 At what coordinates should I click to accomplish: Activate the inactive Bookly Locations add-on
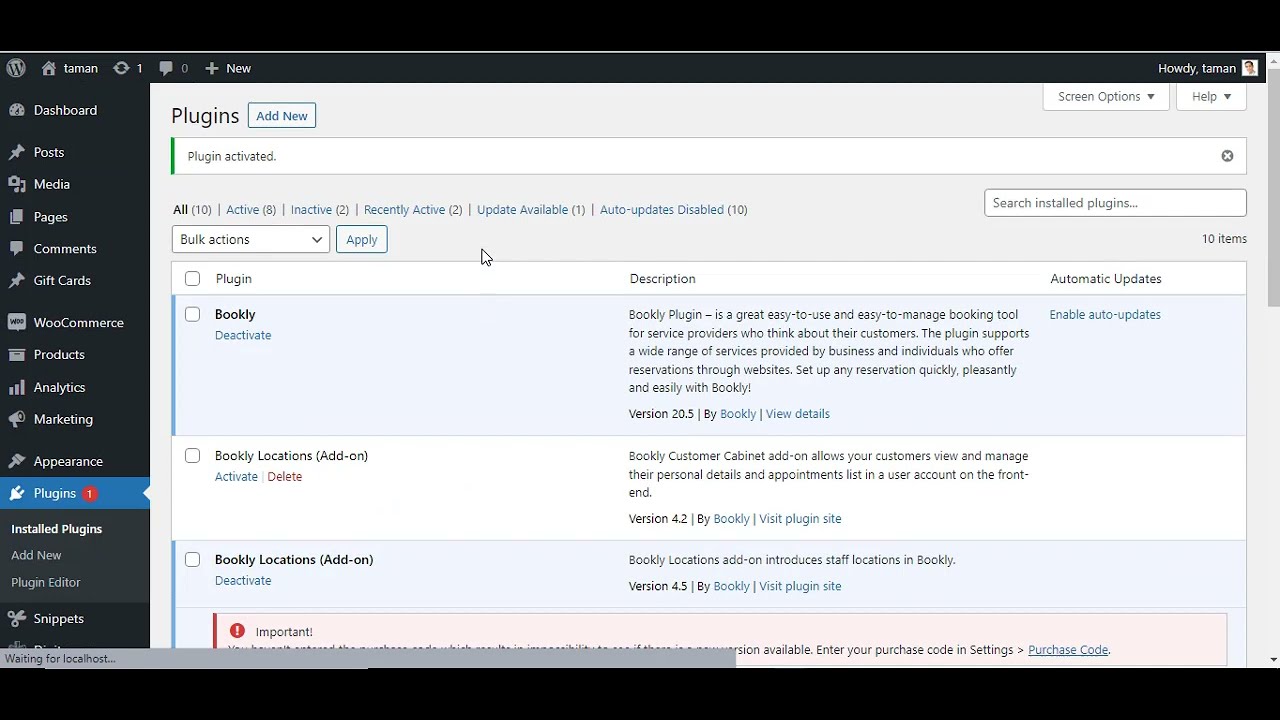click(236, 477)
